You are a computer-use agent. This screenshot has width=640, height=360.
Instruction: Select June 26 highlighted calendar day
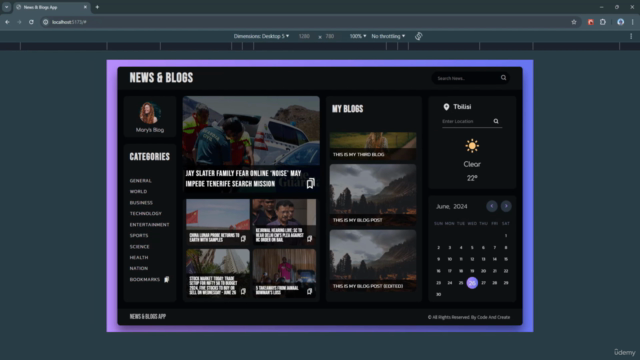tap(472, 283)
